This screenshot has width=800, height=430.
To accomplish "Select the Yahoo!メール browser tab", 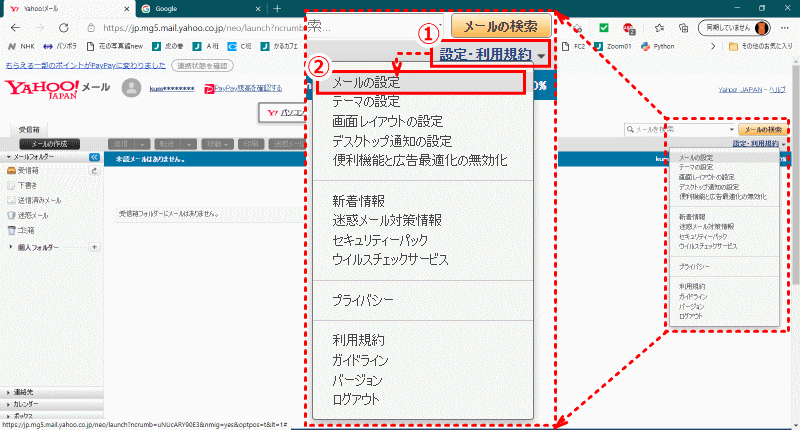I will coord(67,9).
